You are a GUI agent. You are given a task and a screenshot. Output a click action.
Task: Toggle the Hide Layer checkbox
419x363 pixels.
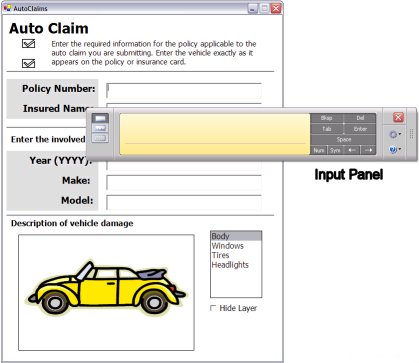(x=213, y=308)
